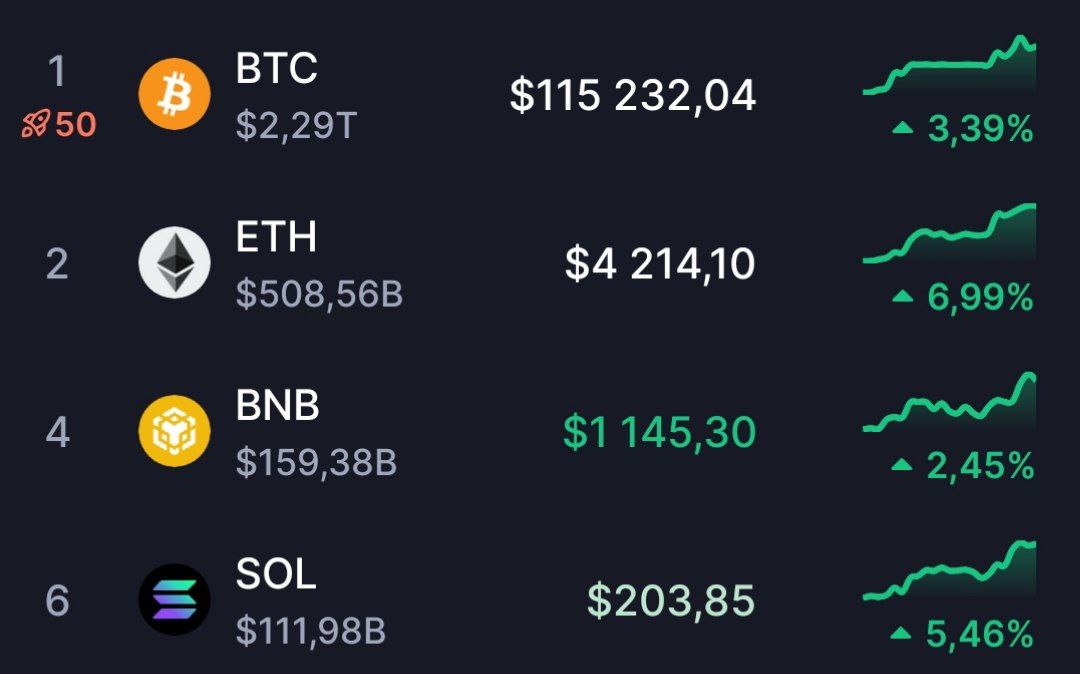The height and width of the screenshot is (674, 1080).
Task: Open the BTC ticker name
Action: pyautogui.click(x=276, y=69)
